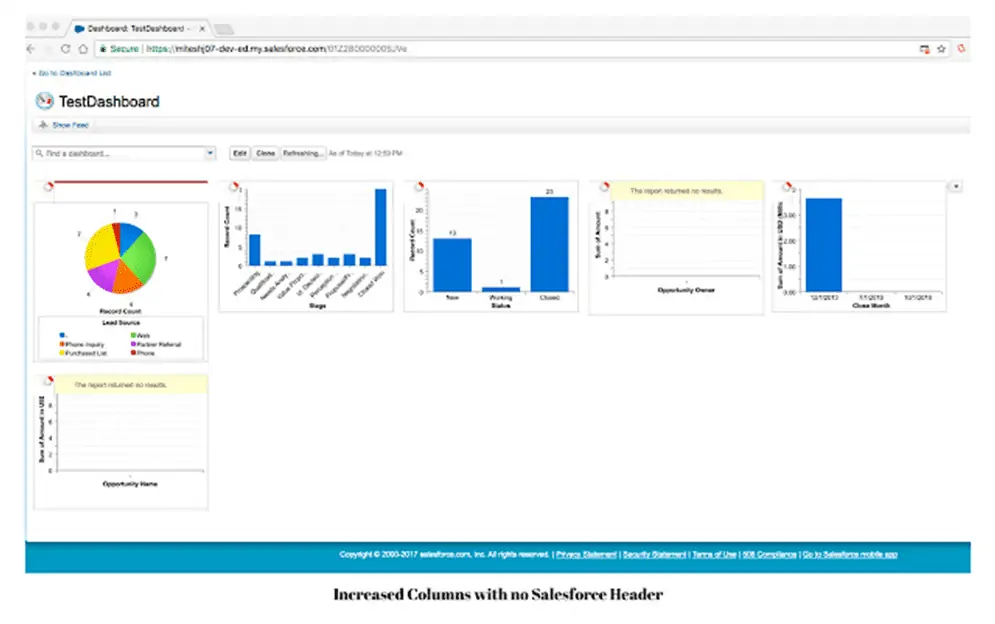
Task: Click the Refreshing... button
Action: (303, 153)
